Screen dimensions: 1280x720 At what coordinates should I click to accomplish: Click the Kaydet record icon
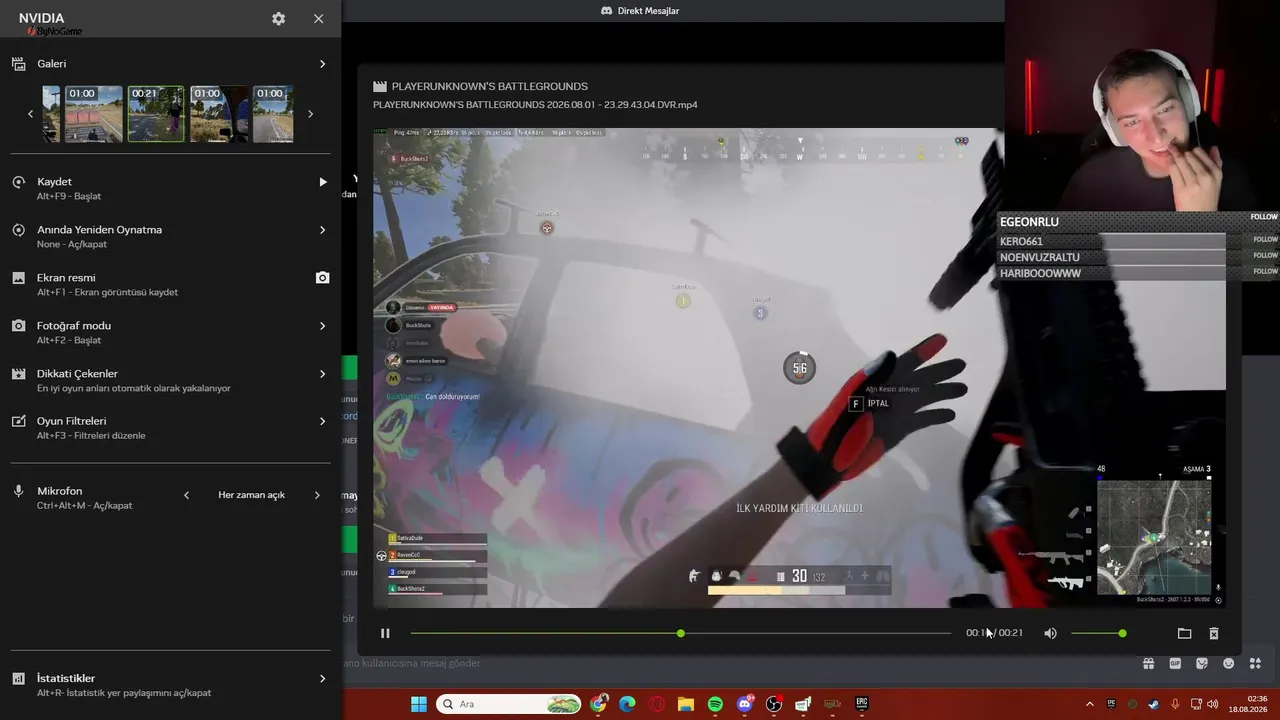(18, 182)
